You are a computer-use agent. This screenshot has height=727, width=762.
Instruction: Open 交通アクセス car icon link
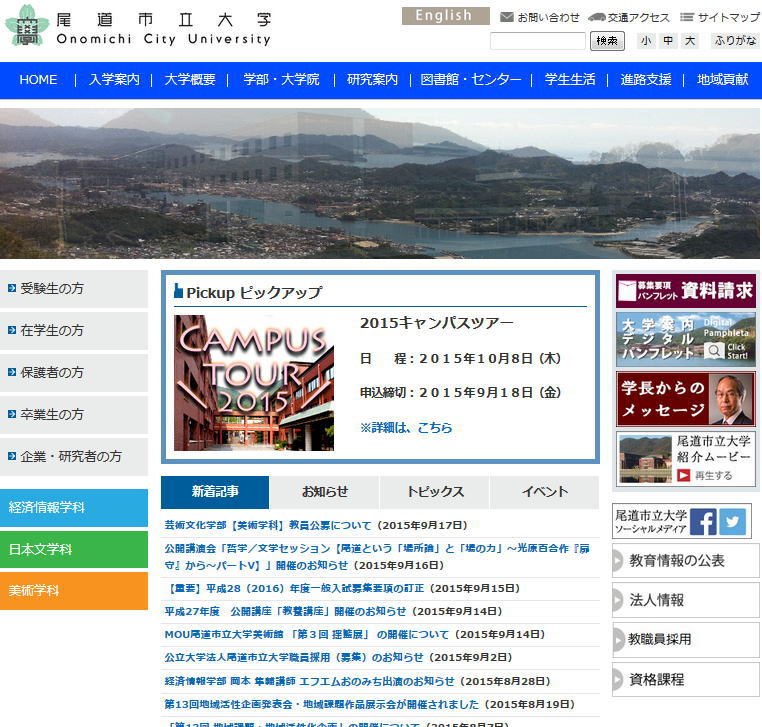pyautogui.click(x=629, y=17)
